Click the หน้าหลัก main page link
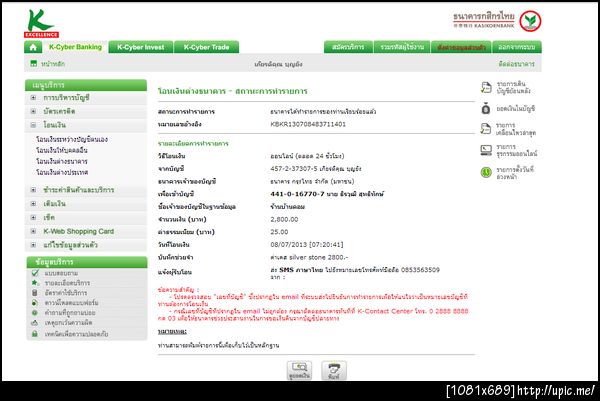Viewport: 600px width, 401px height. (53, 64)
